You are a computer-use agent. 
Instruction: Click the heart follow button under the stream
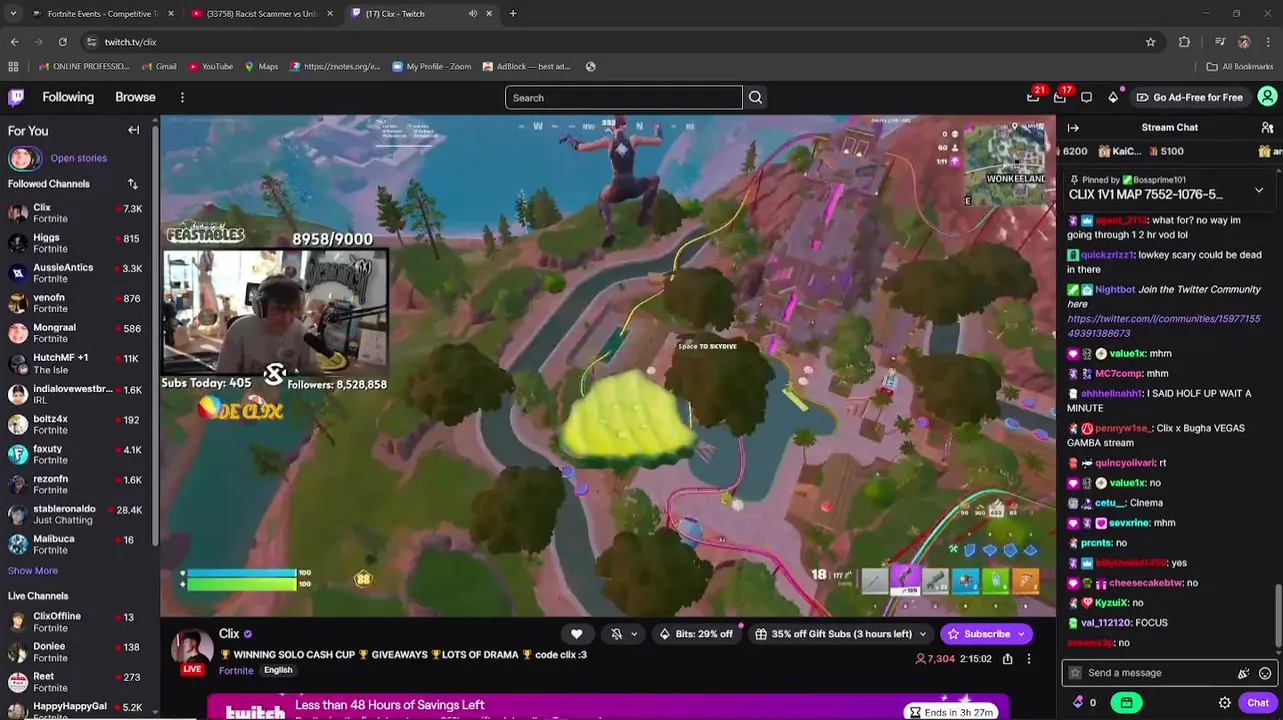[x=577, y=634]
